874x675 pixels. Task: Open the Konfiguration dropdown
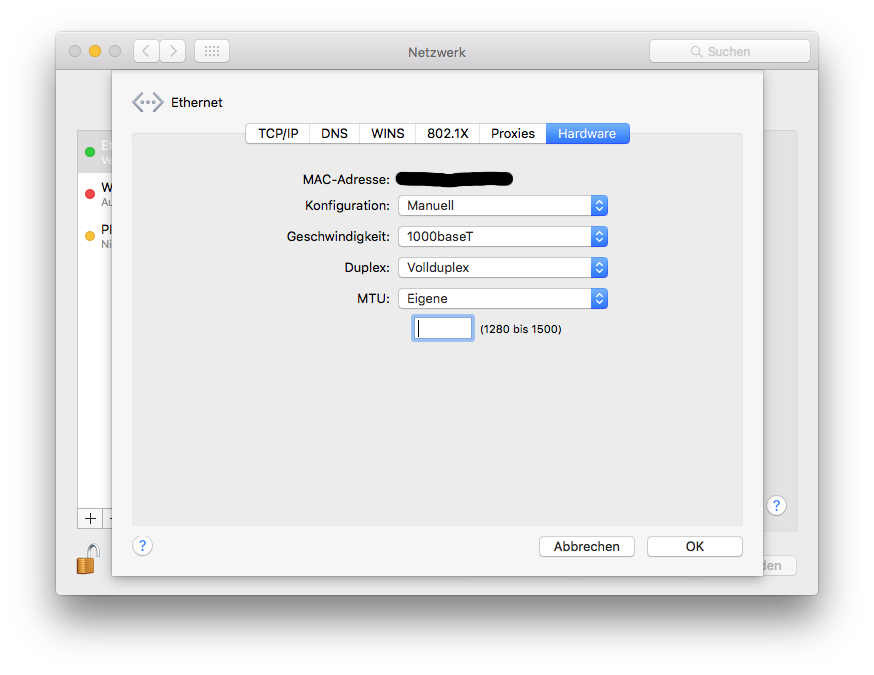pyautogui.click(x=502, y=206)
